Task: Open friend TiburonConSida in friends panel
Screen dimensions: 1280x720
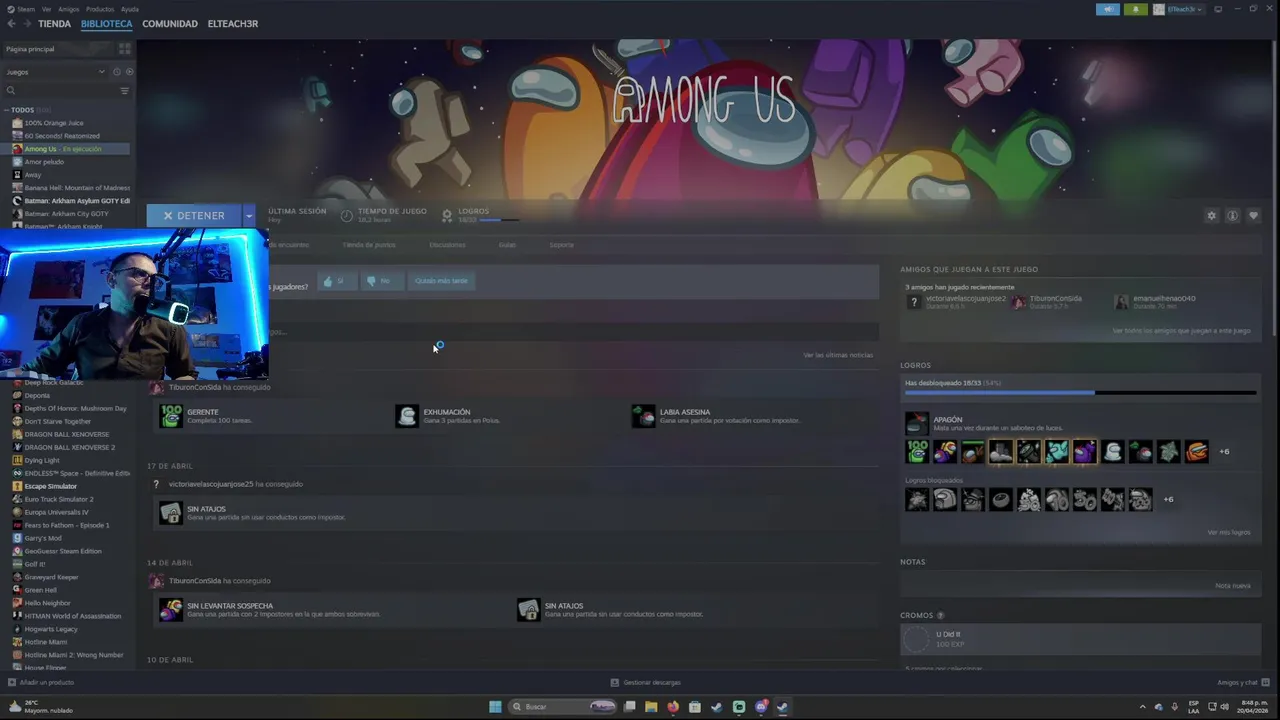Action: (x=1049, y=301)
